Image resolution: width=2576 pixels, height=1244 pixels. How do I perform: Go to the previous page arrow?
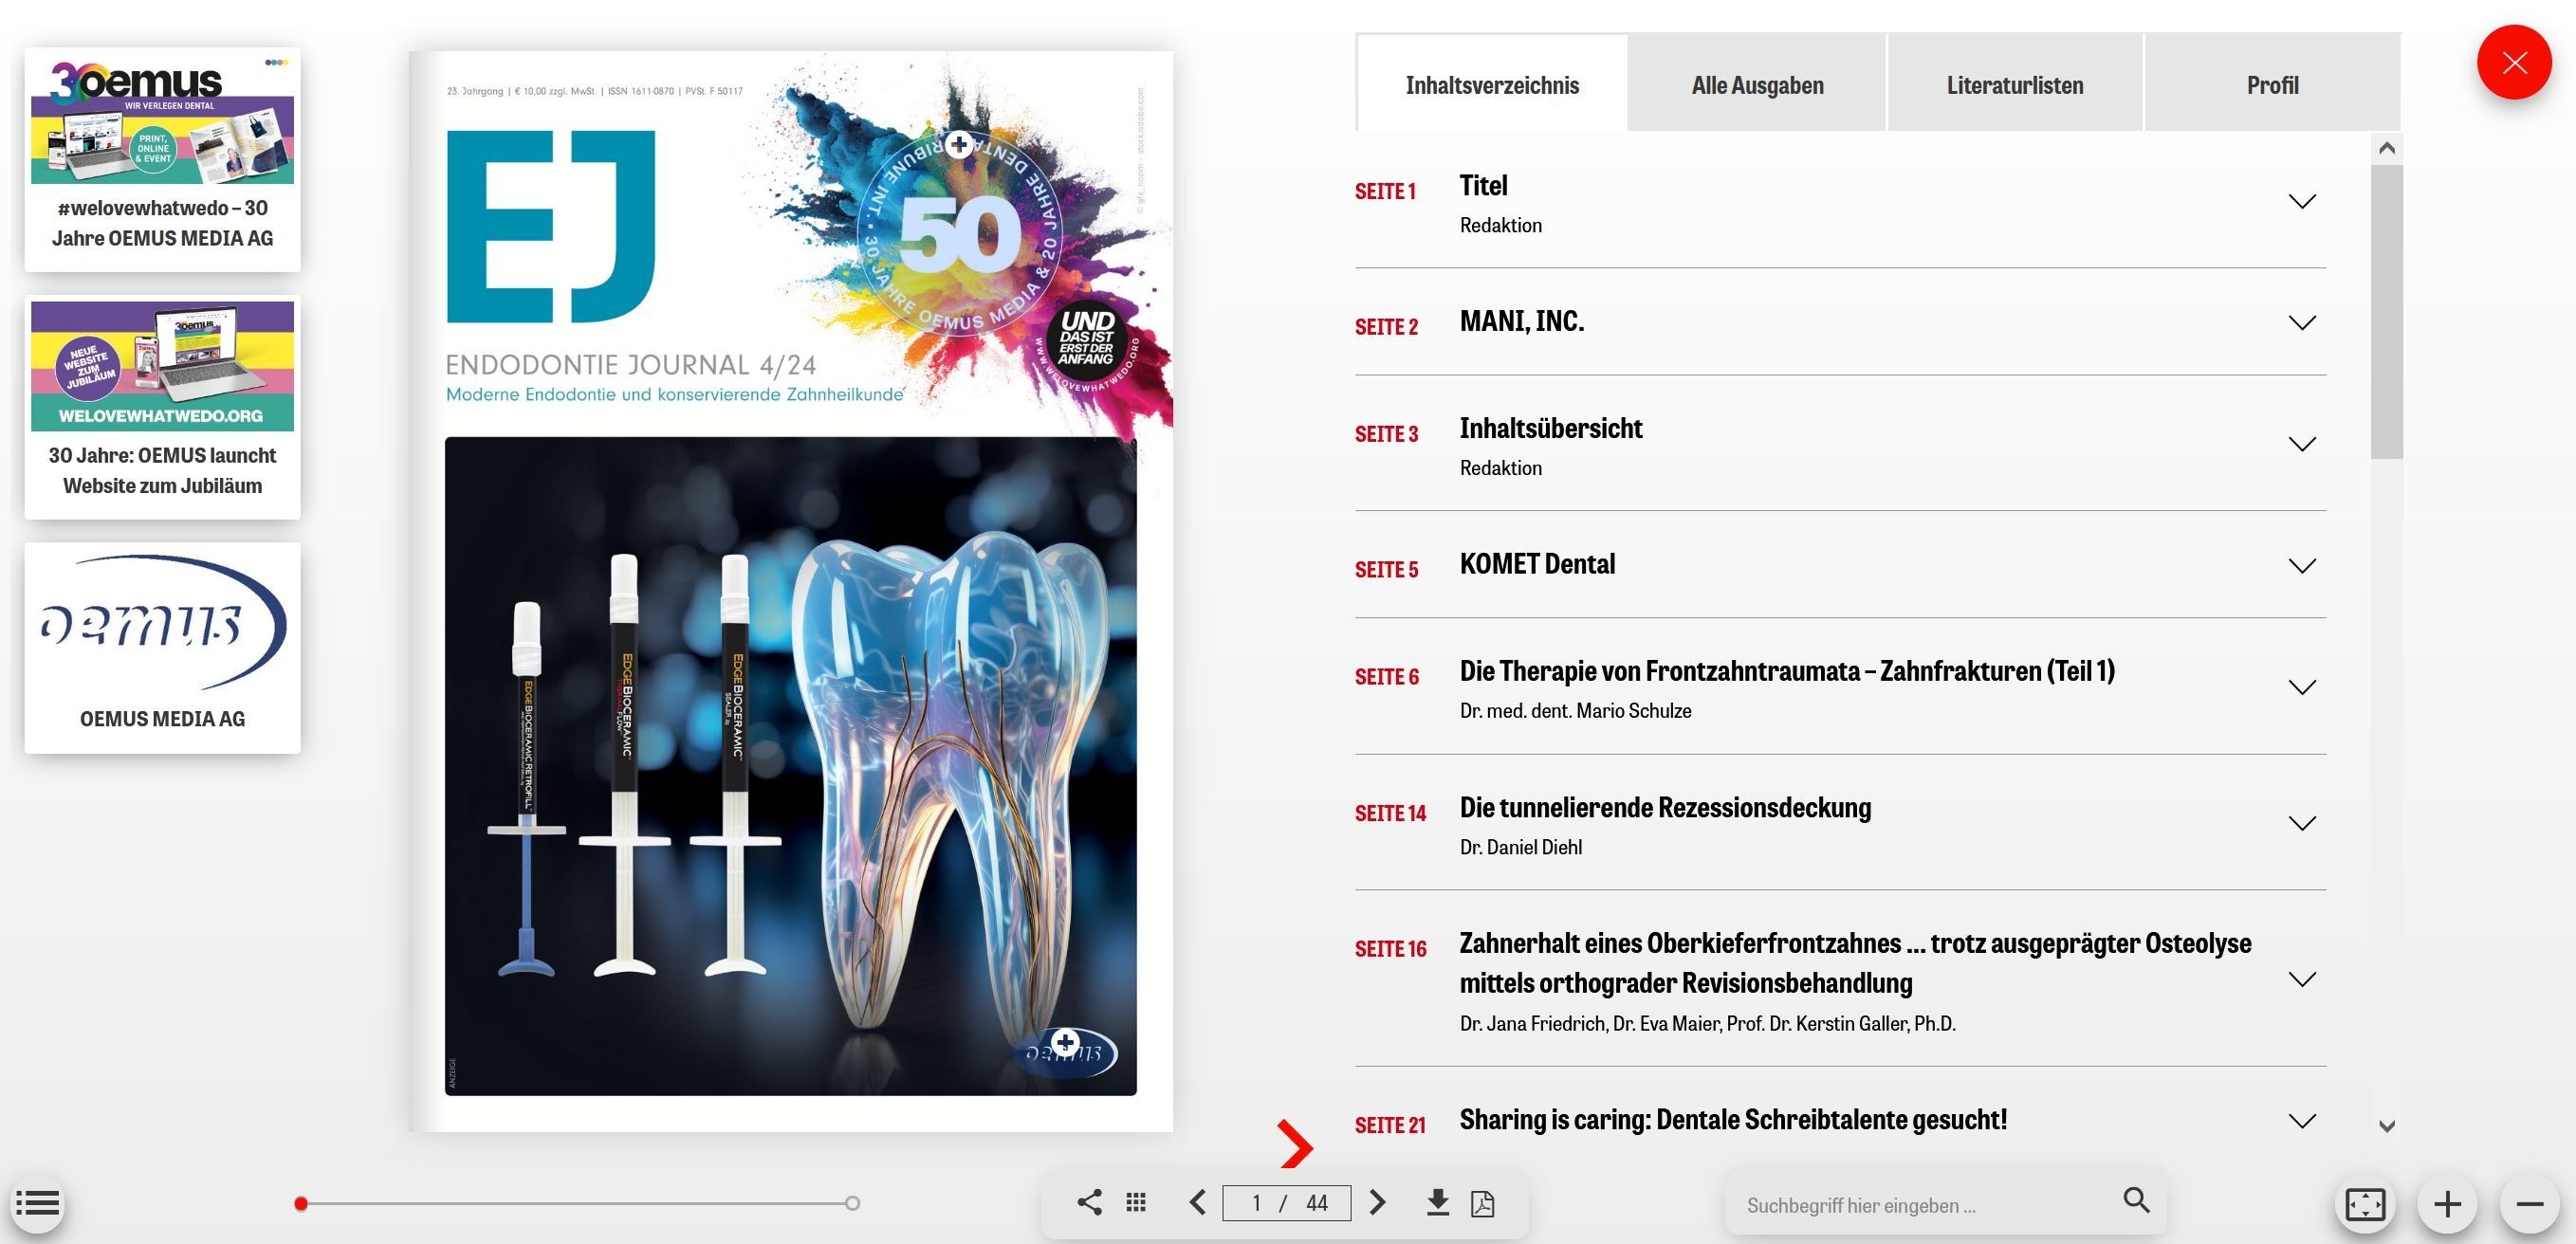[1197, 1202]
